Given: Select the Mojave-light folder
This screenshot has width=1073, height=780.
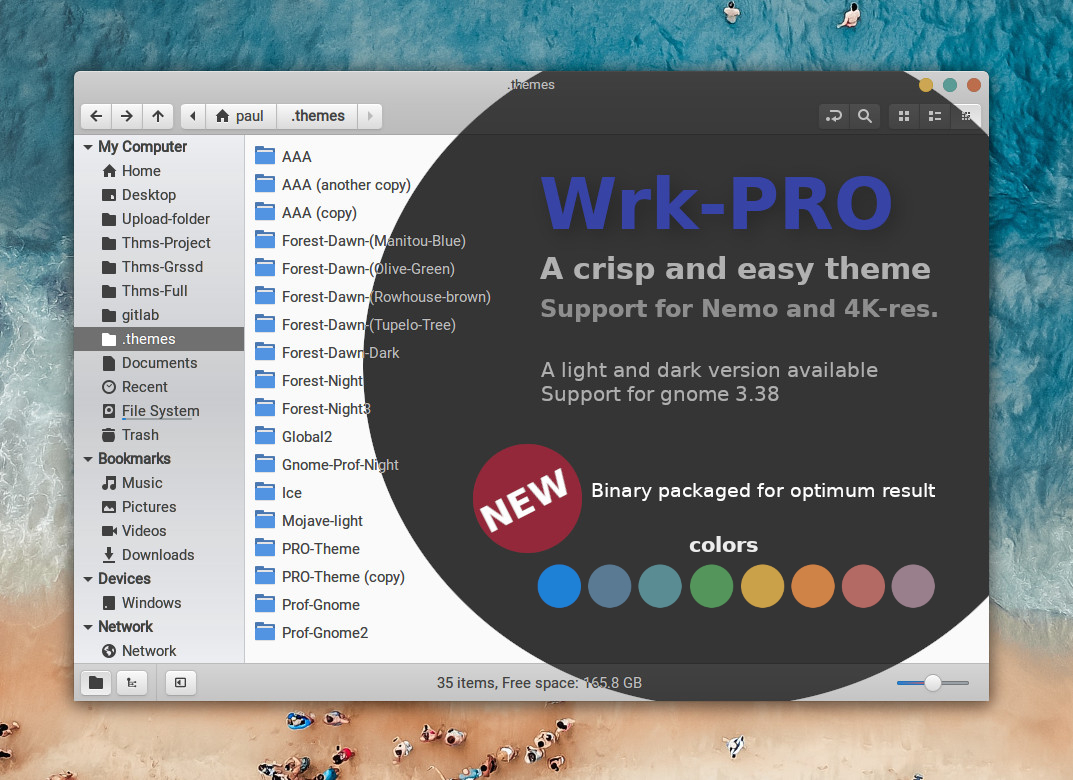Looking at the screenshot, I should click(x=309, y=521).
